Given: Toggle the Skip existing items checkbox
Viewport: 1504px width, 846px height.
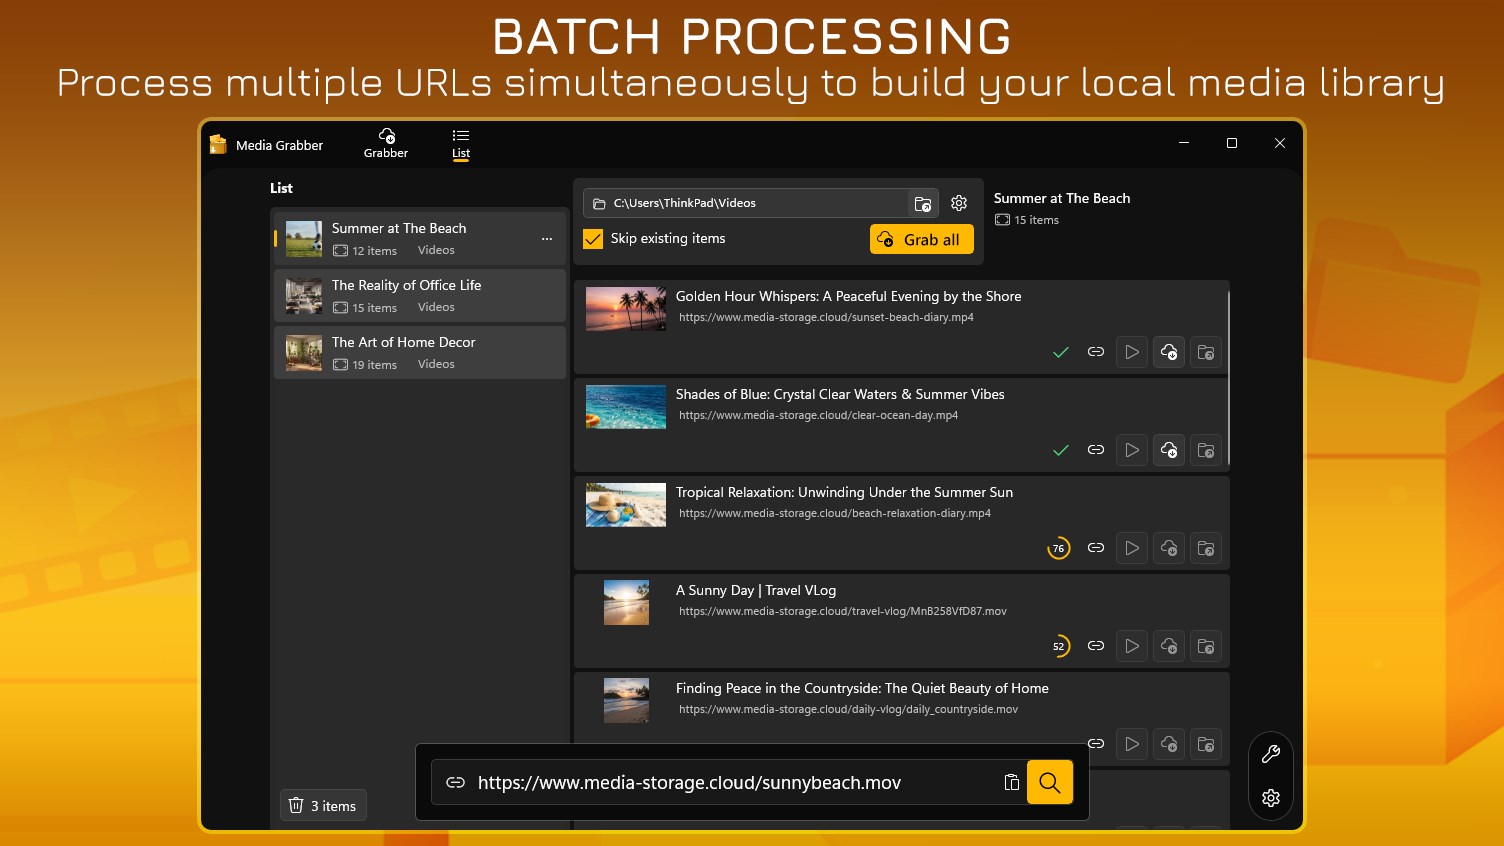Looking at the screenshot, I should pos(593,239).
